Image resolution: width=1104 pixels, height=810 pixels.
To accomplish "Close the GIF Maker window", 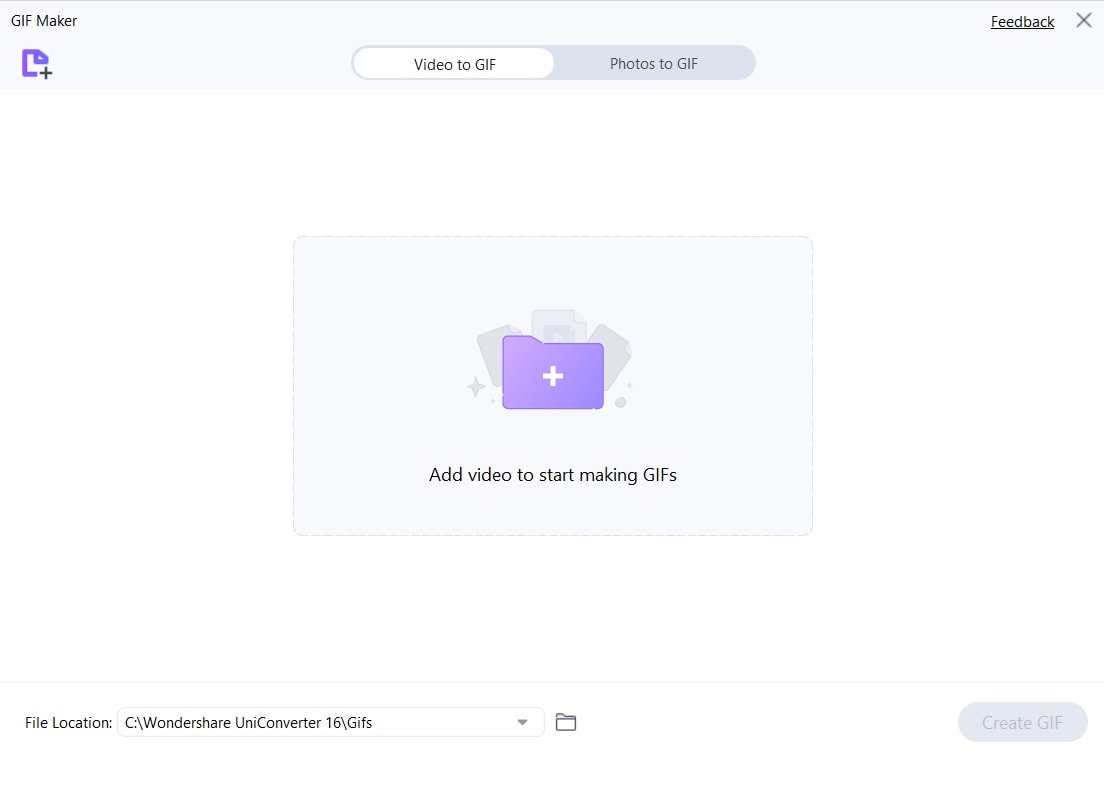I will 1084,20.
